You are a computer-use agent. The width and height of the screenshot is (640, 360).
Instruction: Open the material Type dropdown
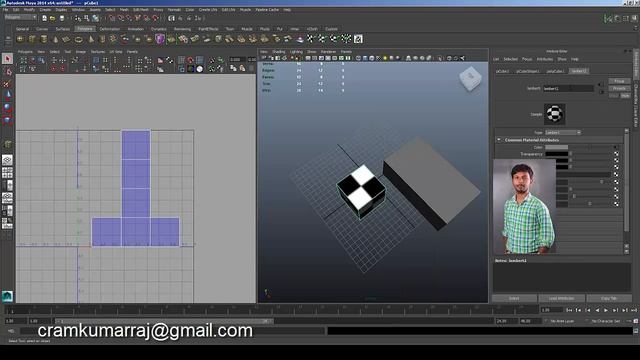point(563,133)
